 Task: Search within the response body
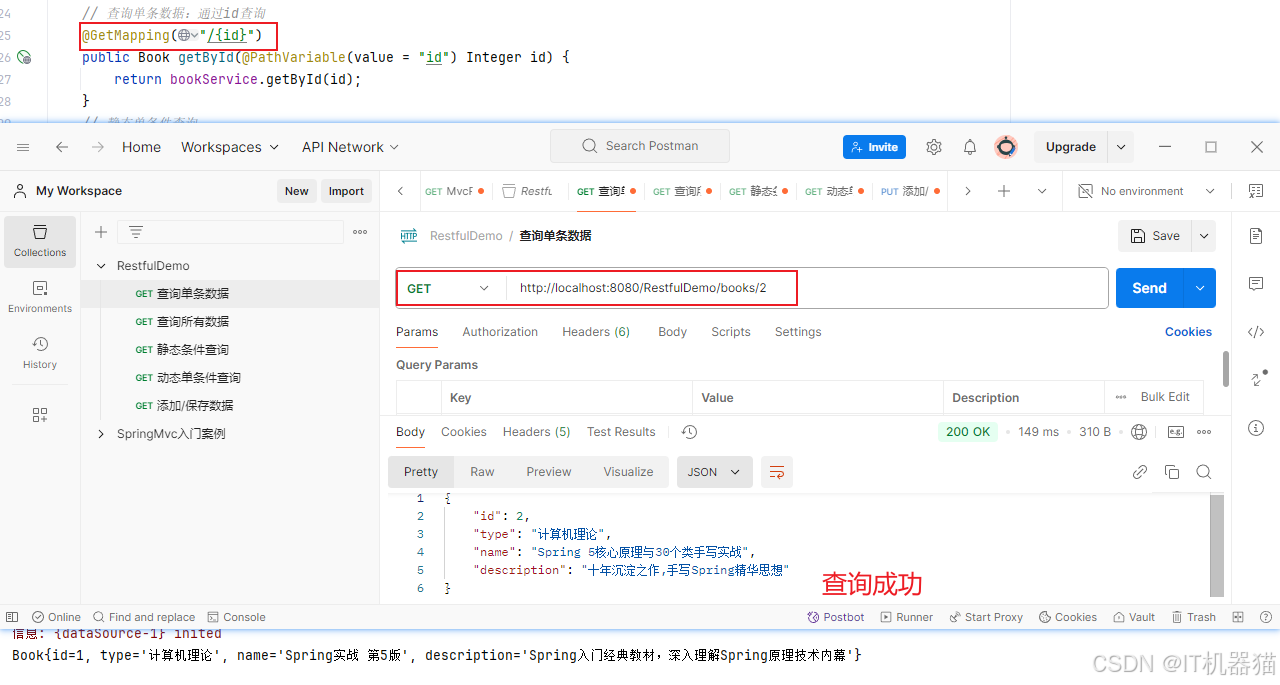click(1204, 472)
